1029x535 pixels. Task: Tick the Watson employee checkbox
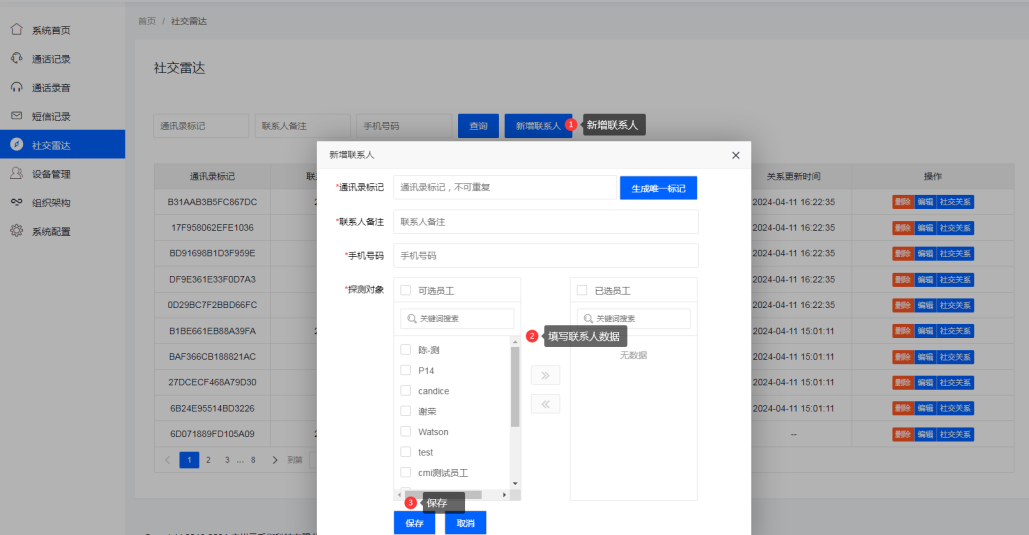point(406,432)
